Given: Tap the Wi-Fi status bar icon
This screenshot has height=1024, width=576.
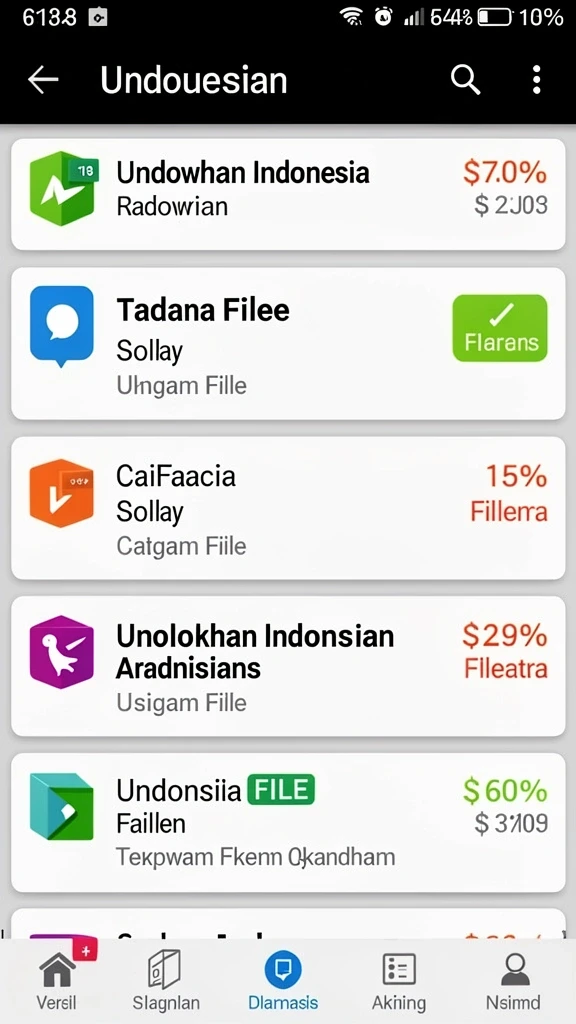Looking at the screenshot, I should click(x=352, y=18).
